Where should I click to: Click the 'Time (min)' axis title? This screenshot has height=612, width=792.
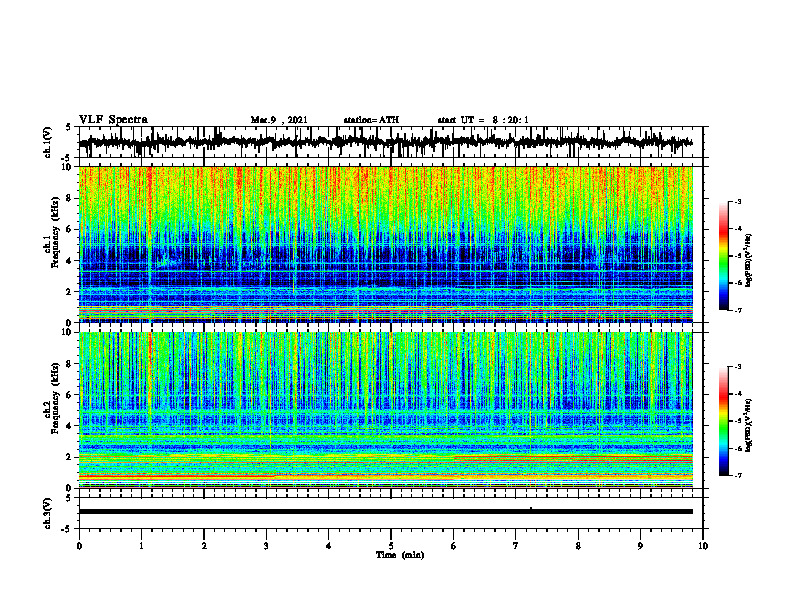400,555
